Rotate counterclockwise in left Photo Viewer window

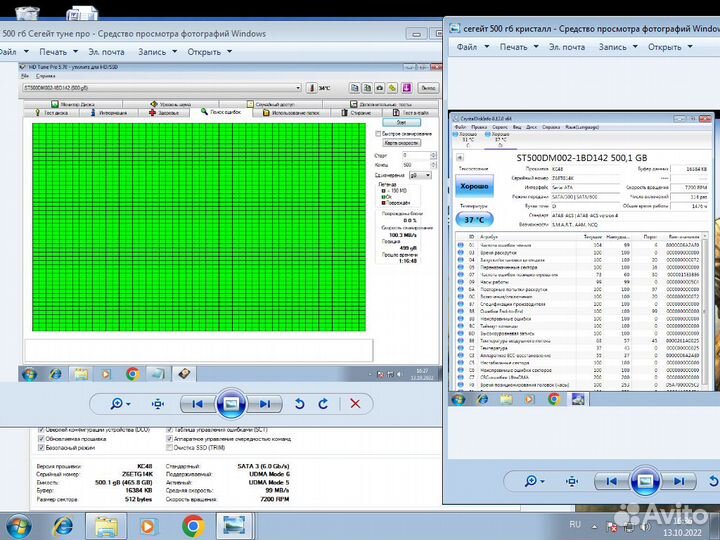pos(299,404)
